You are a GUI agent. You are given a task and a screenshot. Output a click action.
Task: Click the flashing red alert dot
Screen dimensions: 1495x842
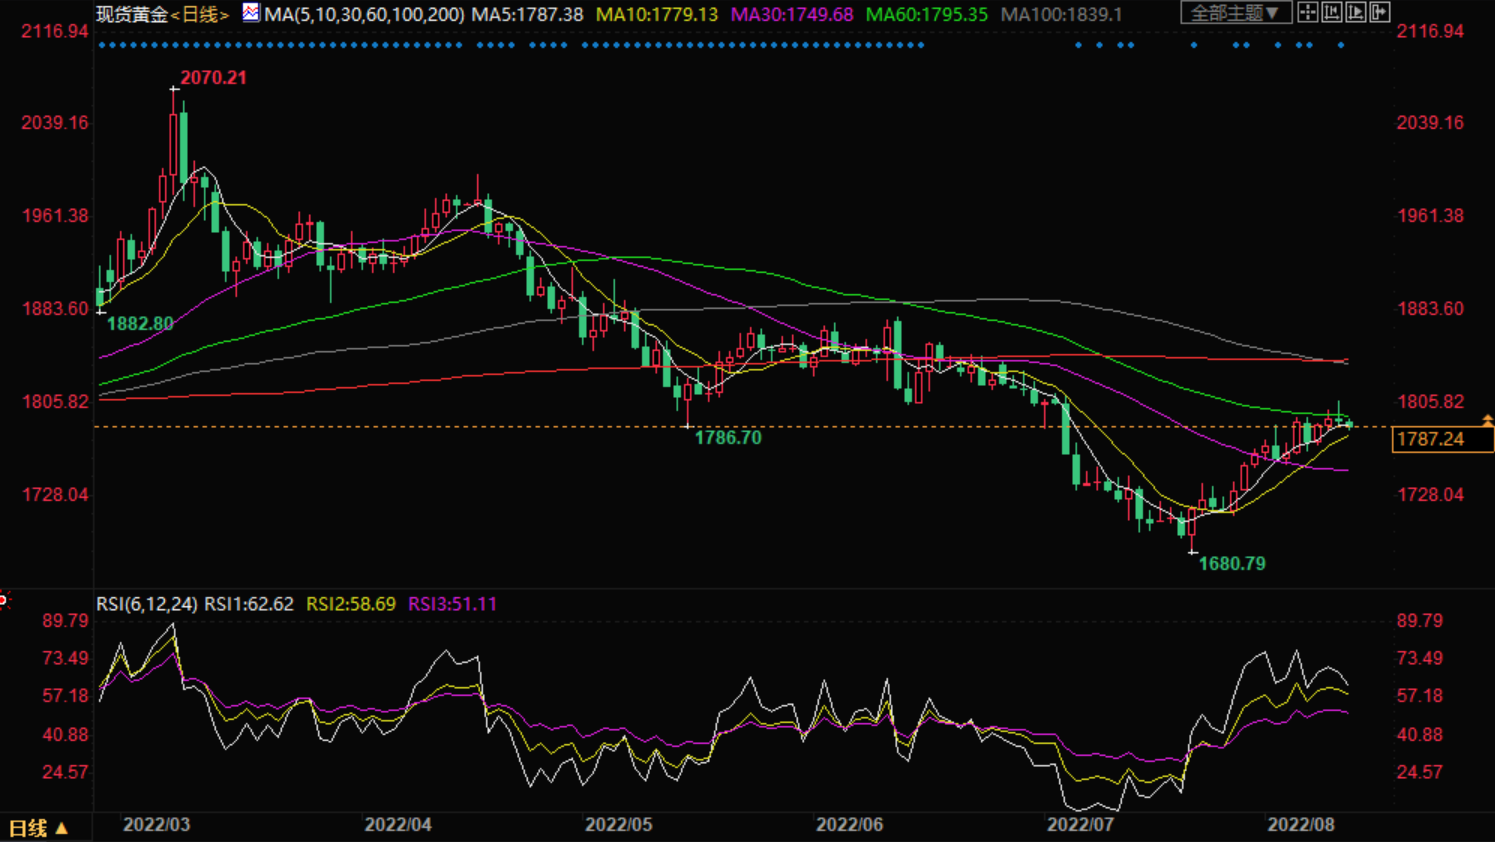[4, 600]
